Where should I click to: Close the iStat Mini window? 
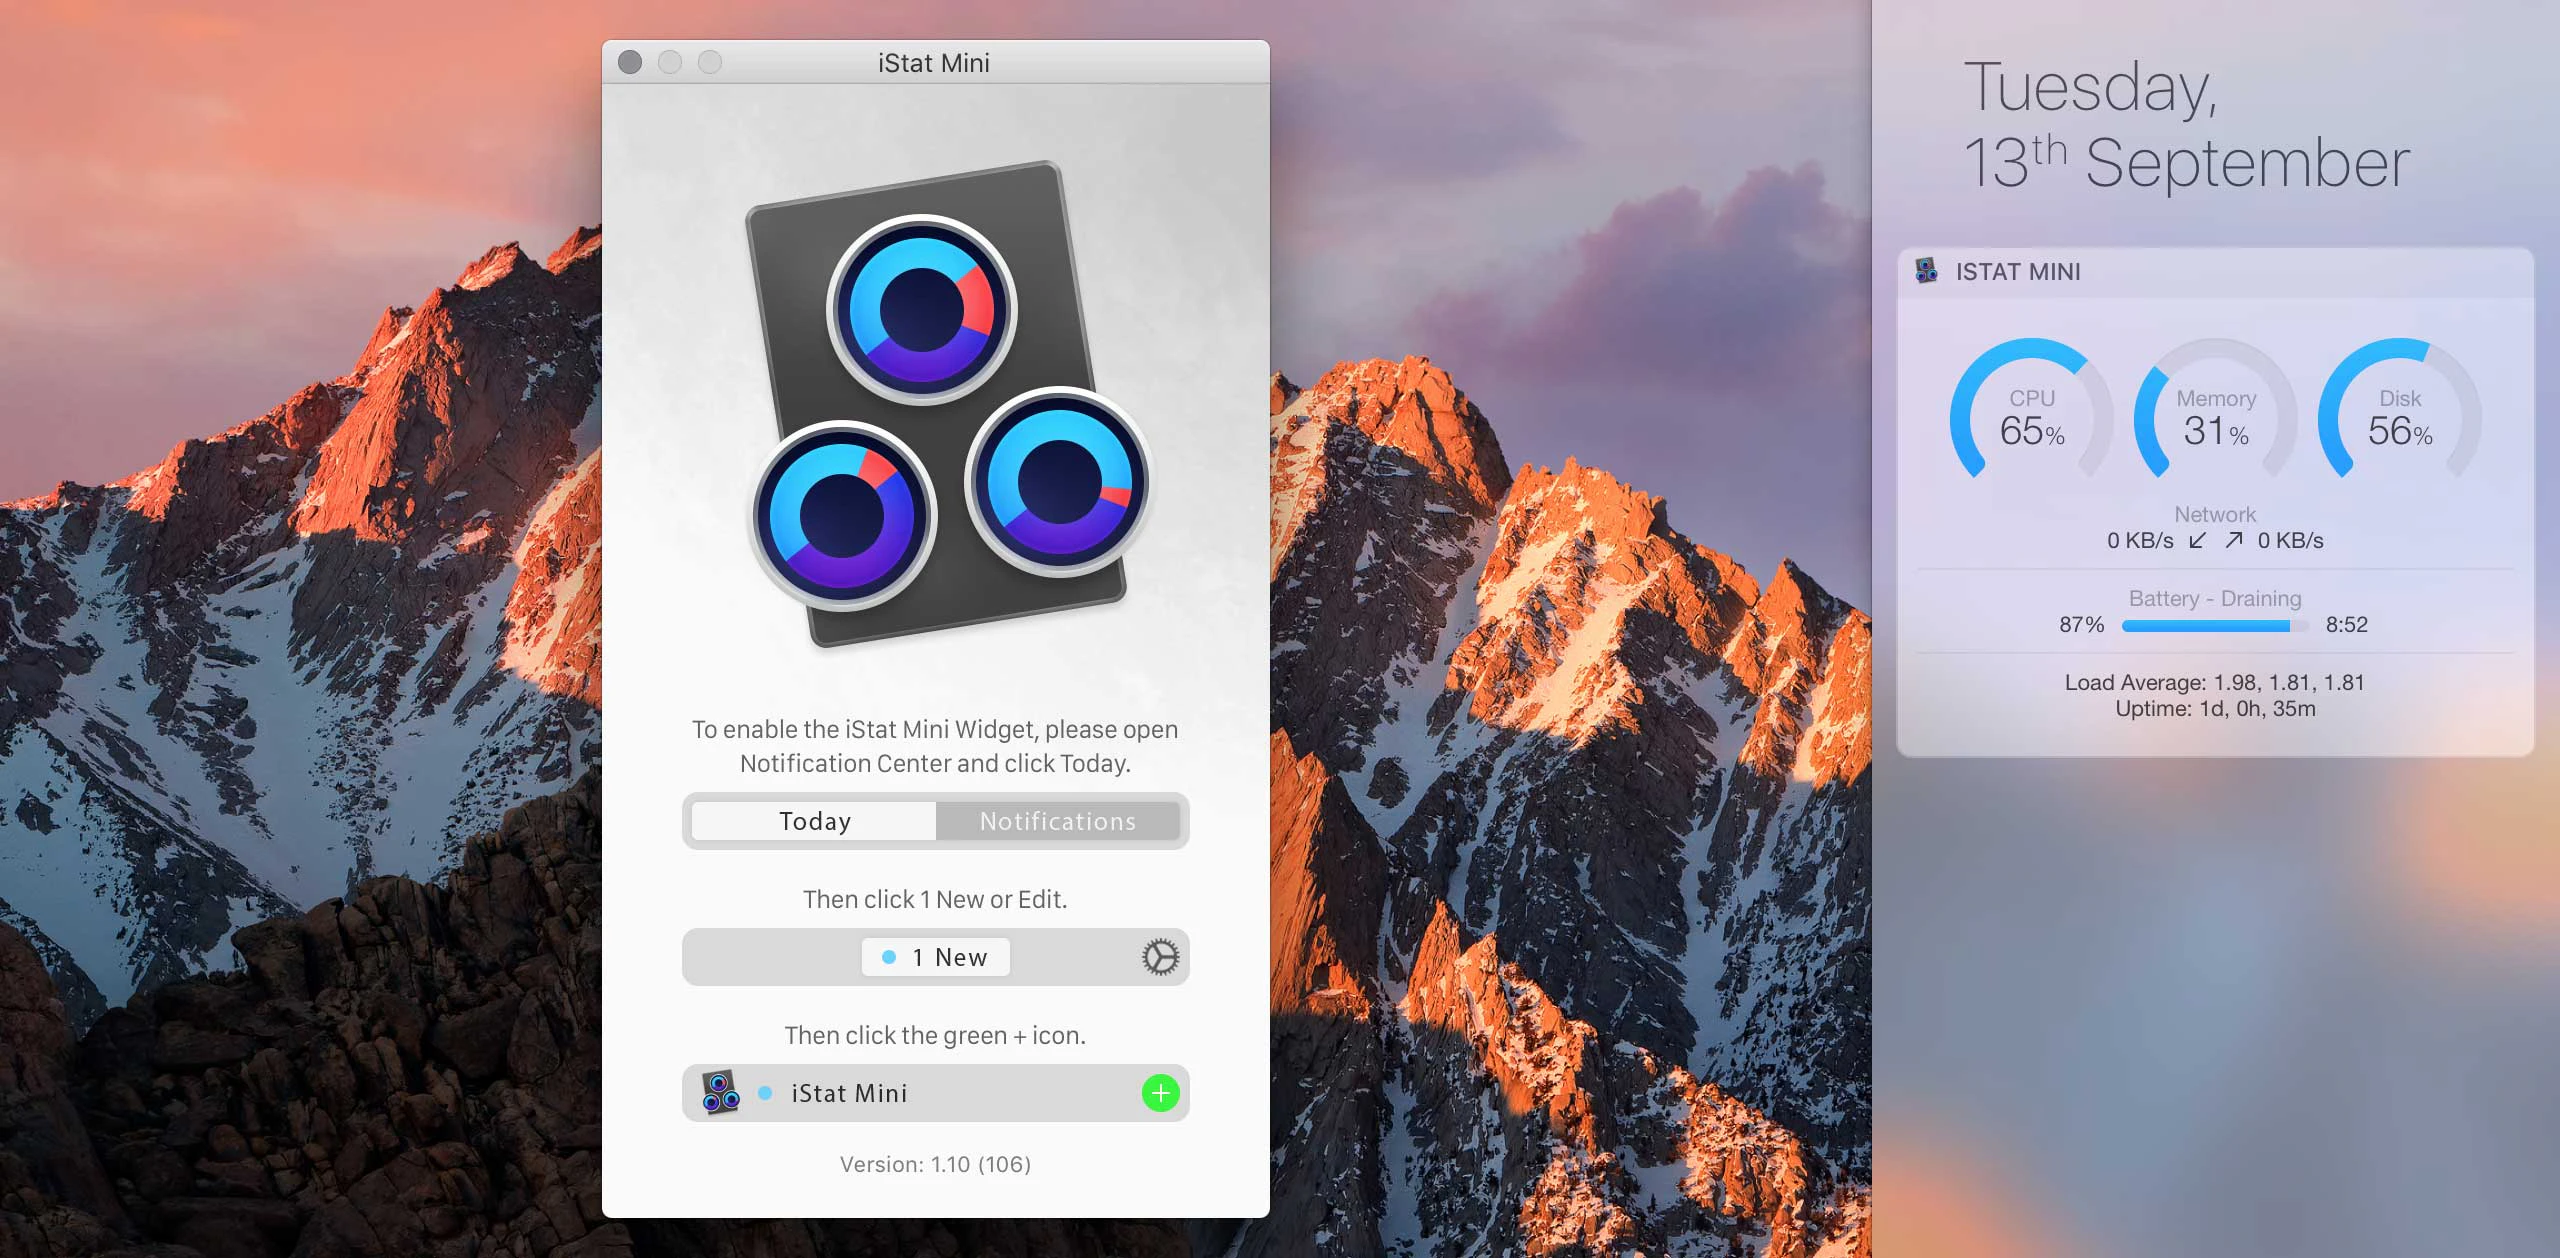pyautogui.click(x=630, y=63)
